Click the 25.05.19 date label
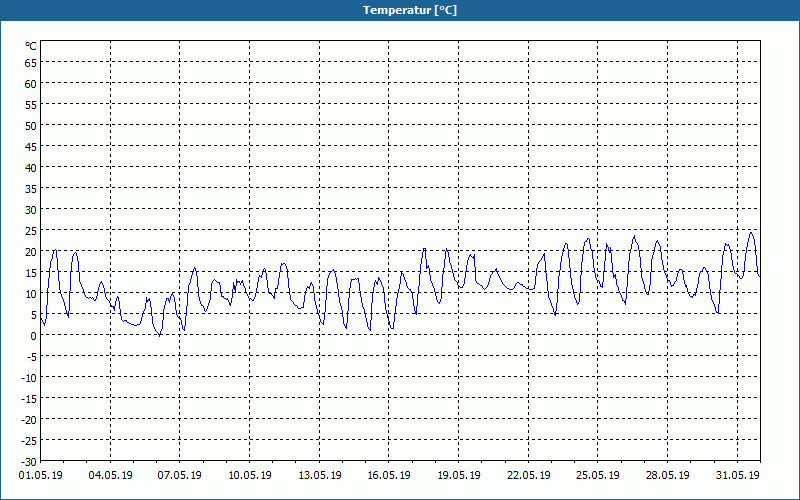 tap(598, 476)
